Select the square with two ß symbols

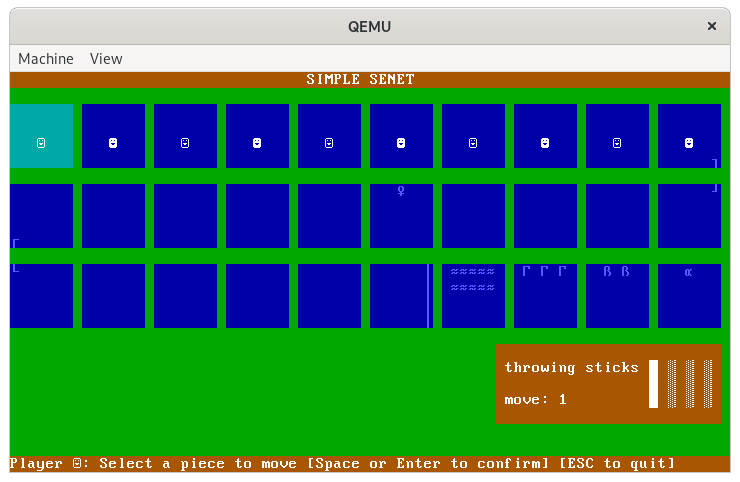coord(617,295)
